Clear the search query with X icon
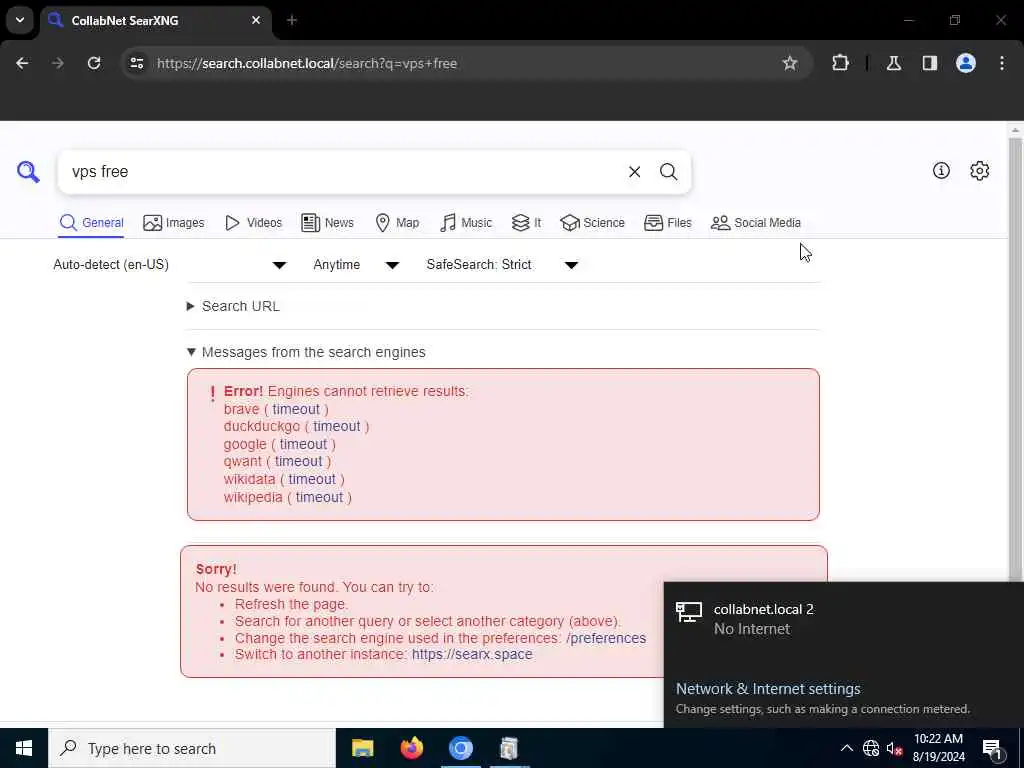The image size is (1024, 768). (x=634, y=172)
